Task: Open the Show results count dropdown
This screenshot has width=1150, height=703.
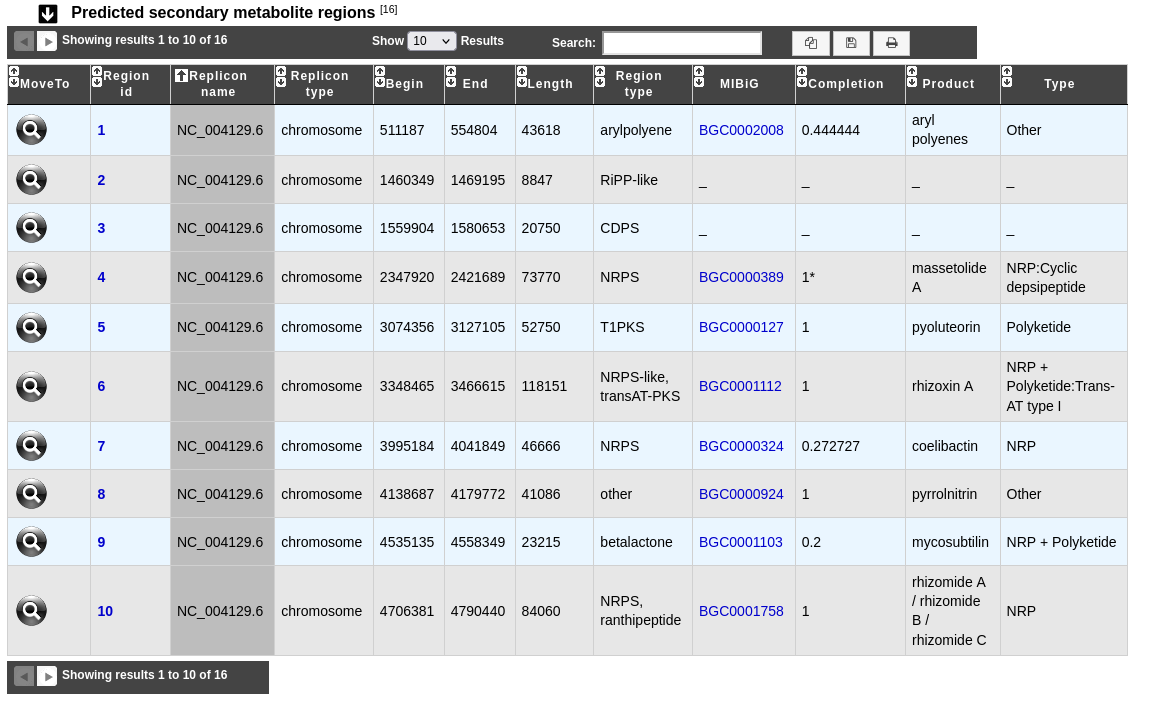Action: tap(432, 41)
